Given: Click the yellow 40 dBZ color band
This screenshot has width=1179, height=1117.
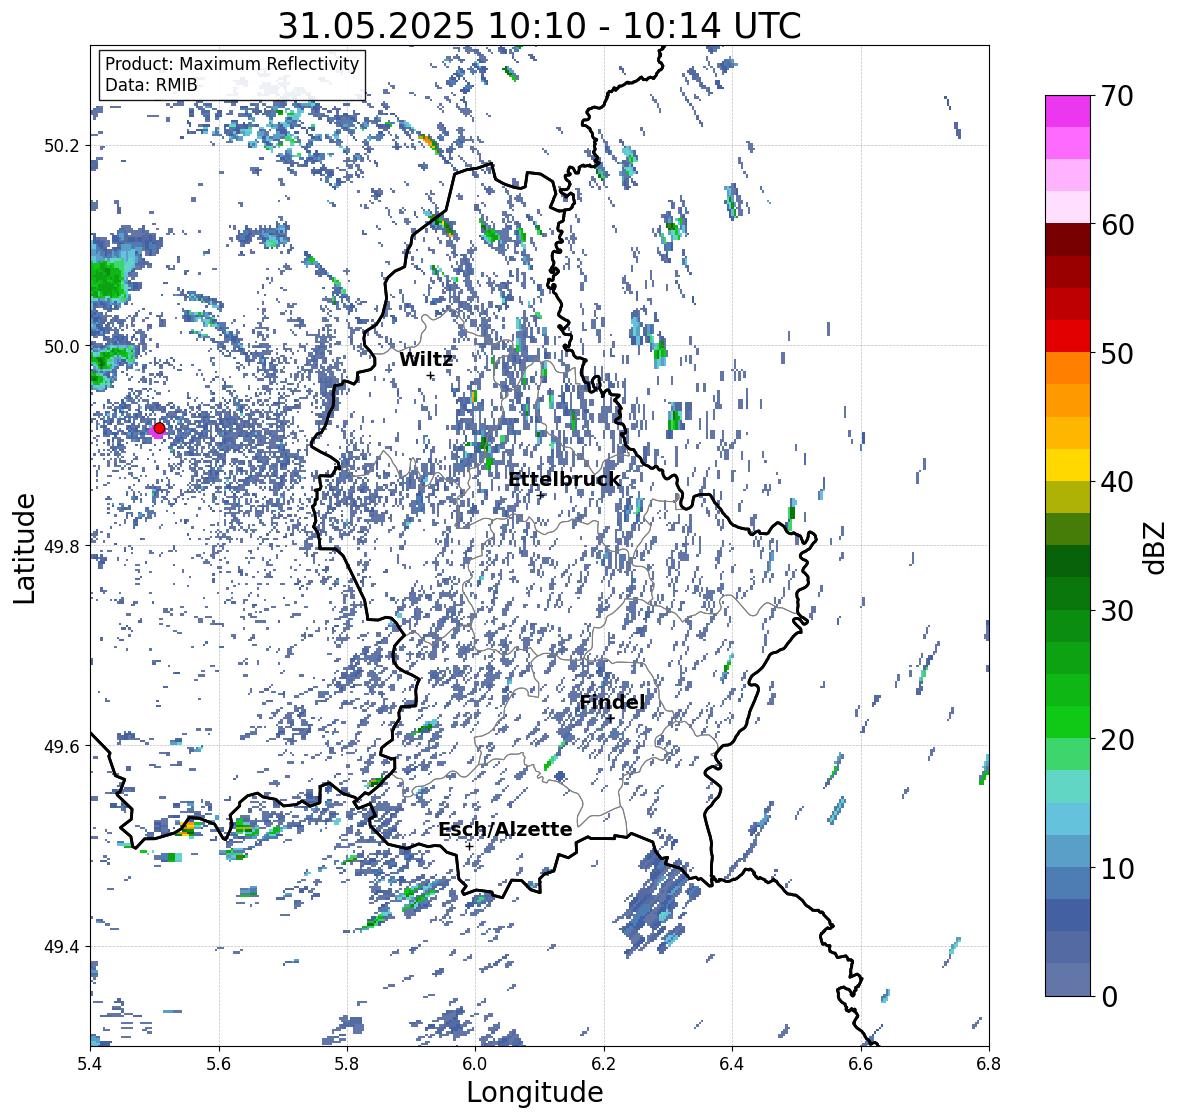Looking at the screenshot, I should [x=1068, y=465].
